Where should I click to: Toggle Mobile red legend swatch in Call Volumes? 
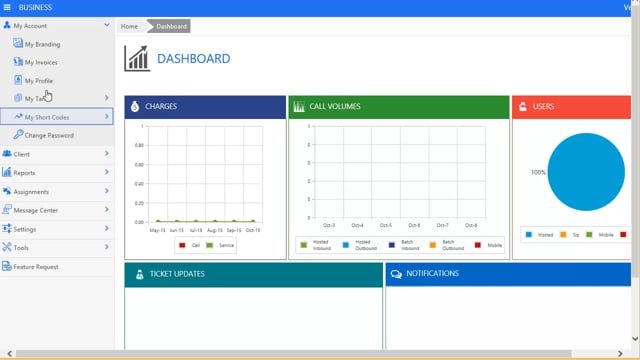pos(478,245)
